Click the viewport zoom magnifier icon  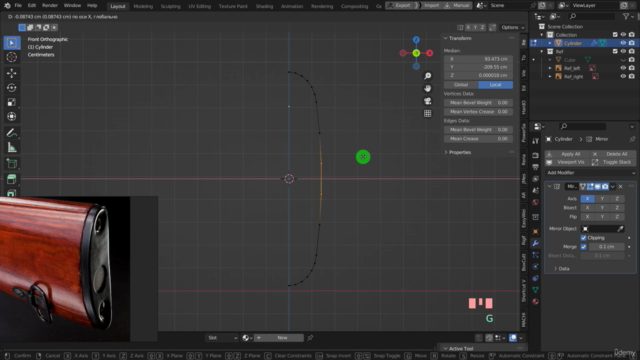point(427,76)
